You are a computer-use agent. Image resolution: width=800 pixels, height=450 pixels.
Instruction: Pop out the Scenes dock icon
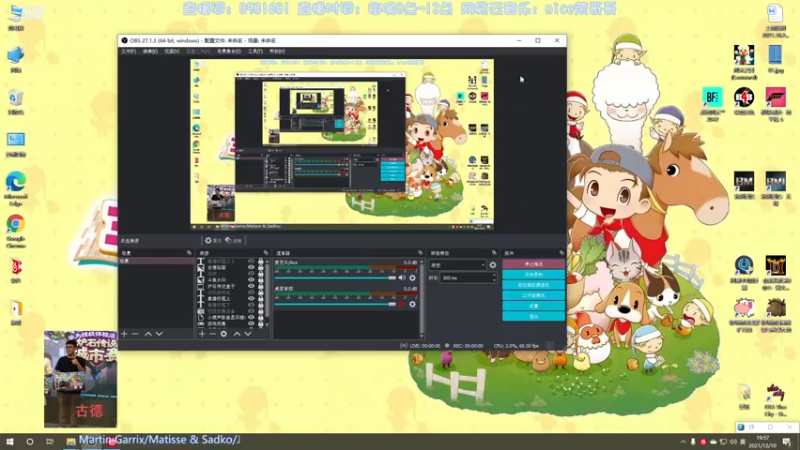pos(189,253)
